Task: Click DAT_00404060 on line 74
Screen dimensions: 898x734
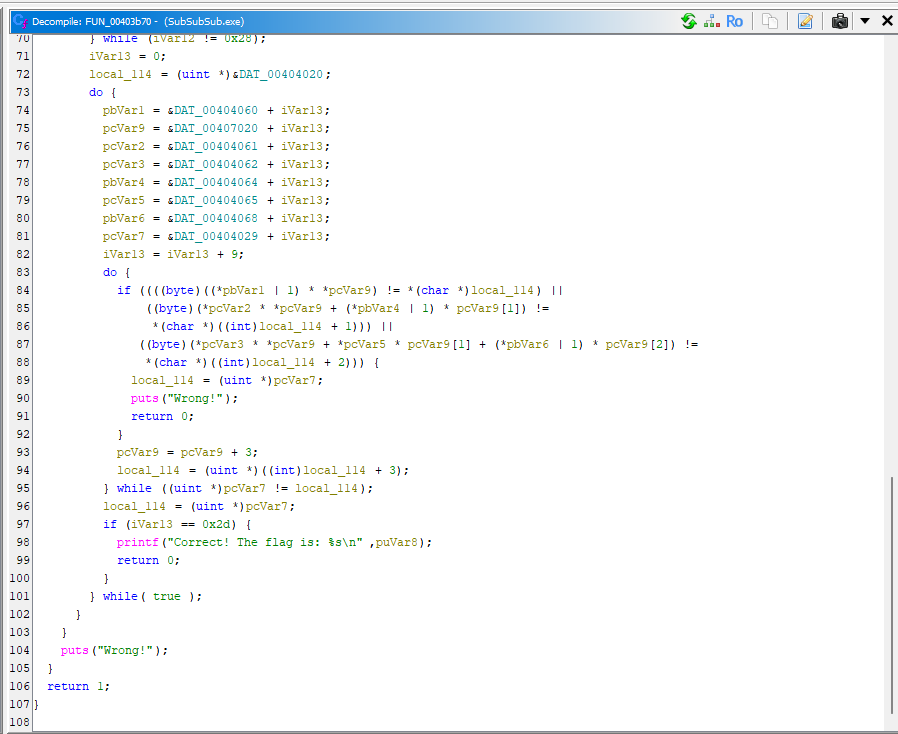Action: pos(216,111)
